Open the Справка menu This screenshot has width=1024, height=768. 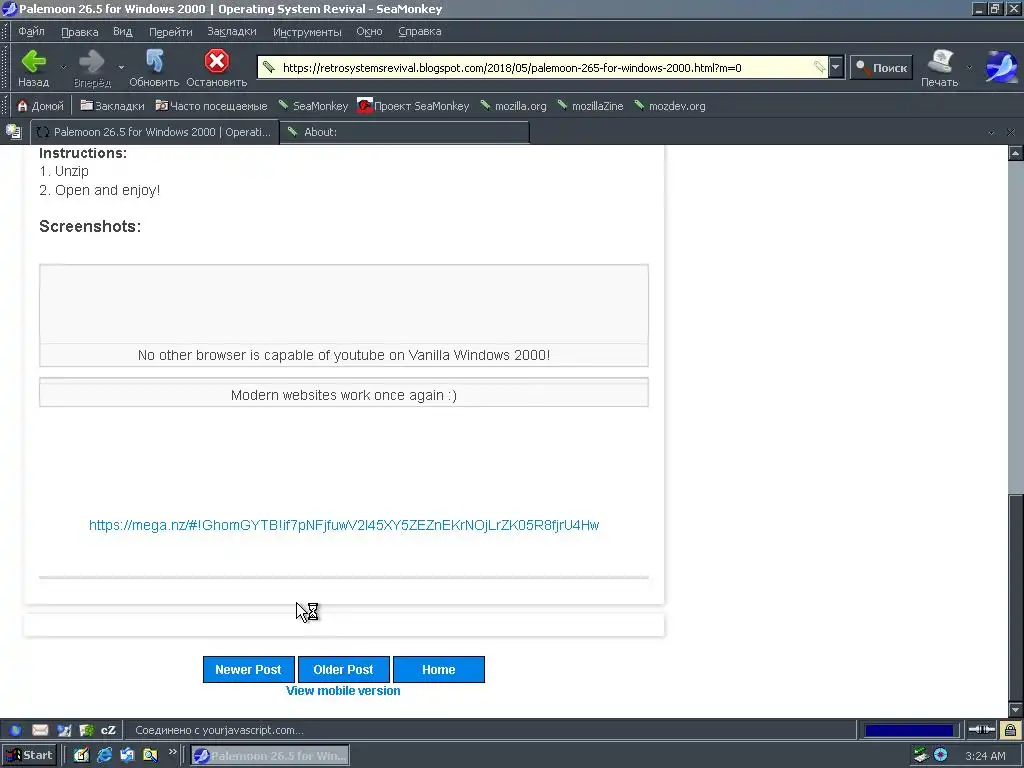(x=419, y=31)
